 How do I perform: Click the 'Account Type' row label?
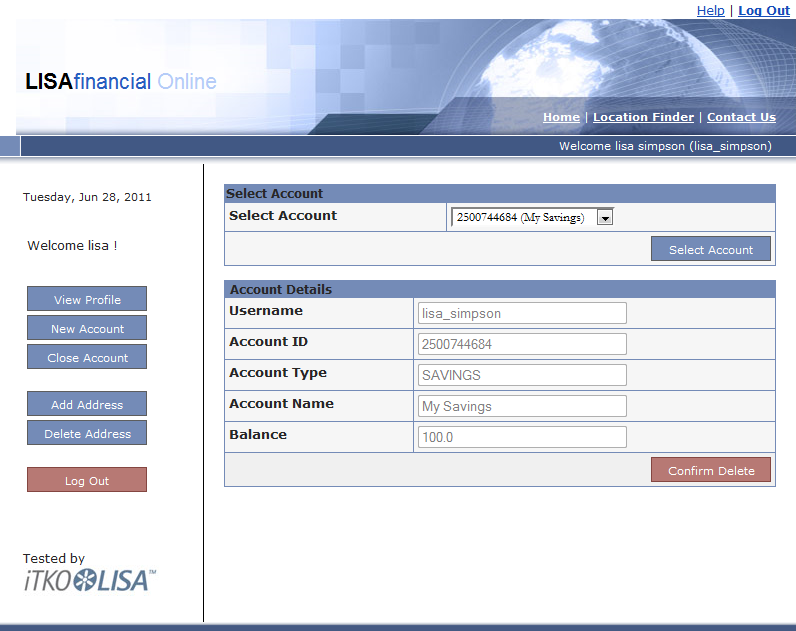(278, 373)
